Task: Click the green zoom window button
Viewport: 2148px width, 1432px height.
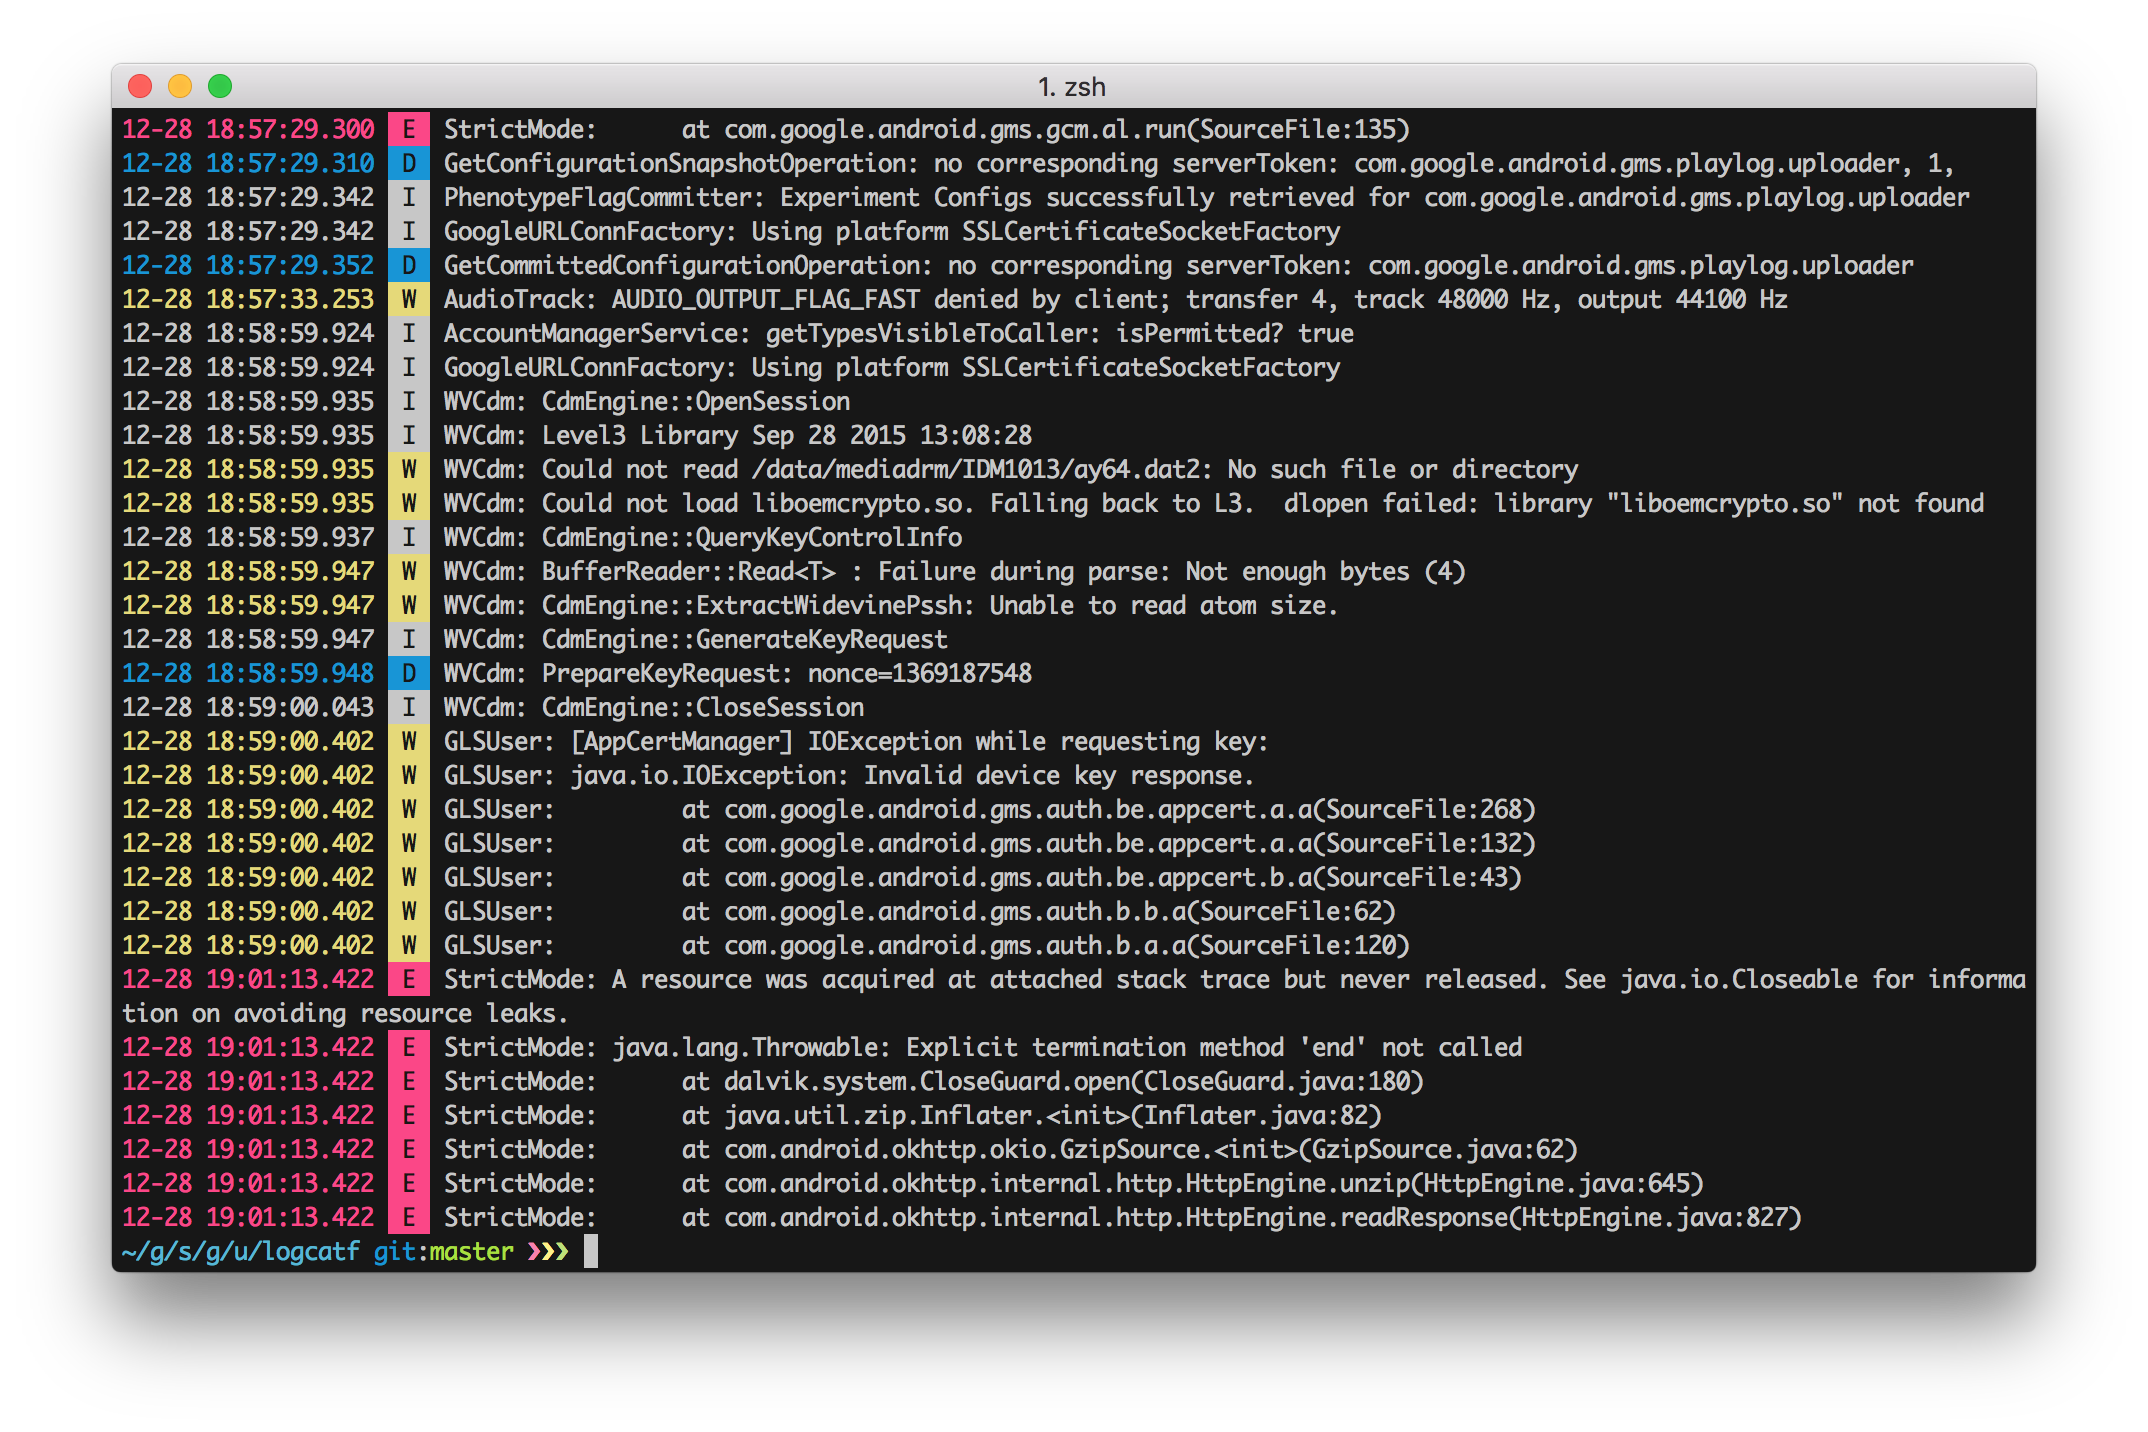Action: click(220, 86)
